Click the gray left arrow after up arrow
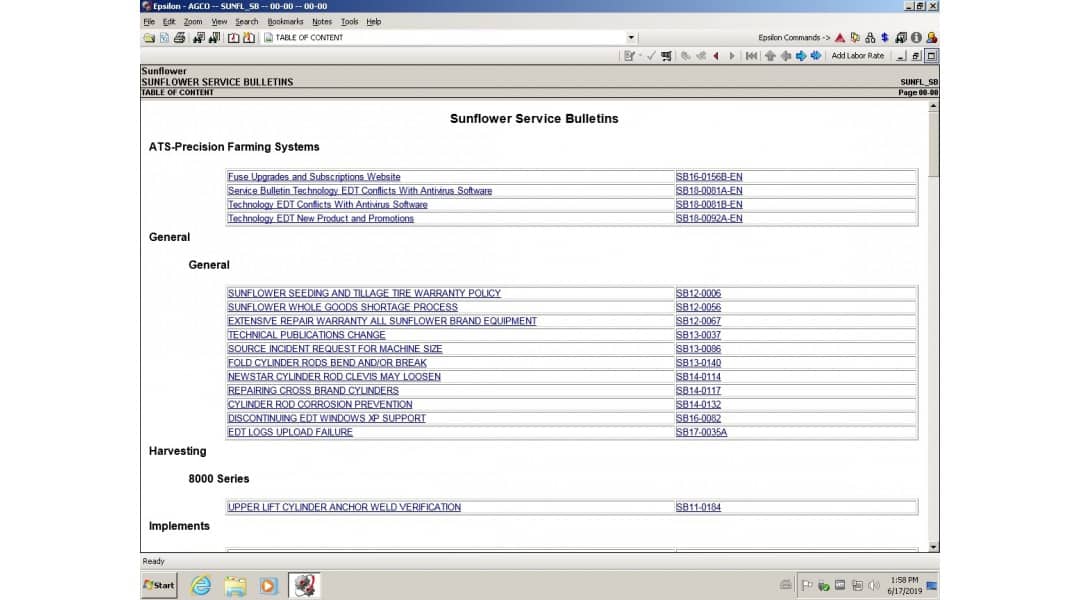Screen dimensions: 1080x600 pyautogui.click(x=785, y=56)
